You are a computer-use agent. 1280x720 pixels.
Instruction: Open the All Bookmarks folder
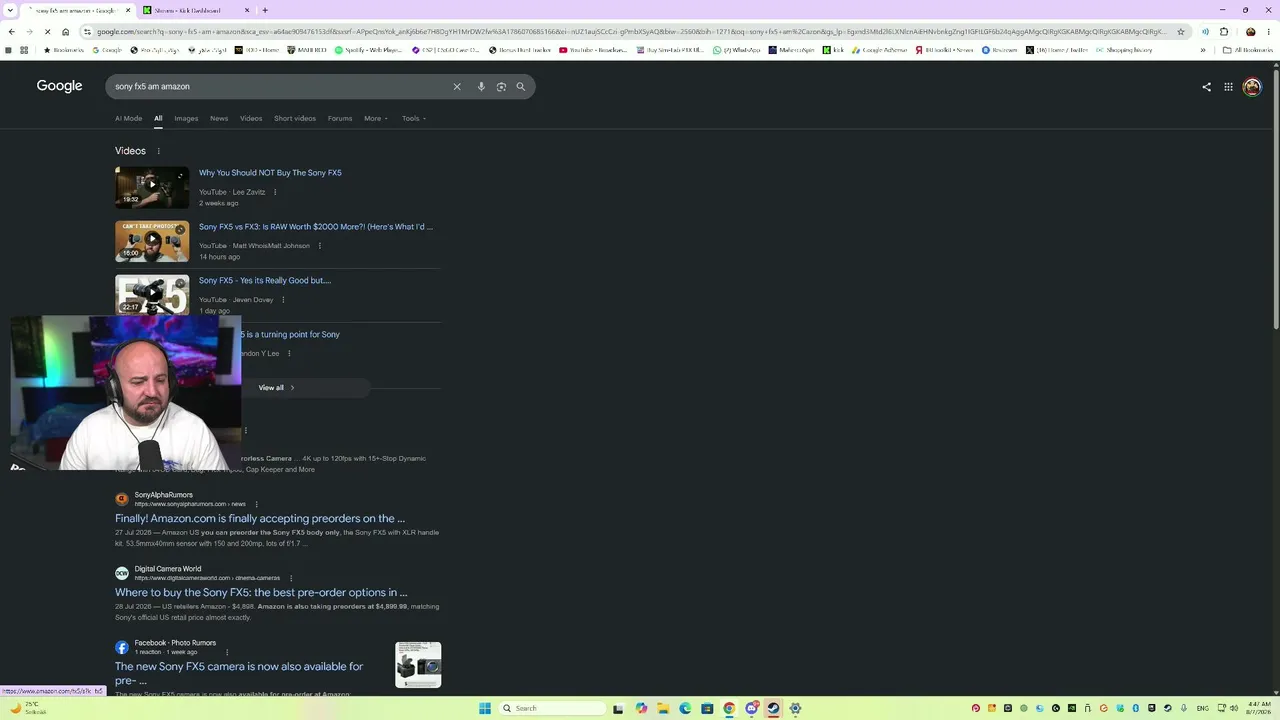[1247, 50]
